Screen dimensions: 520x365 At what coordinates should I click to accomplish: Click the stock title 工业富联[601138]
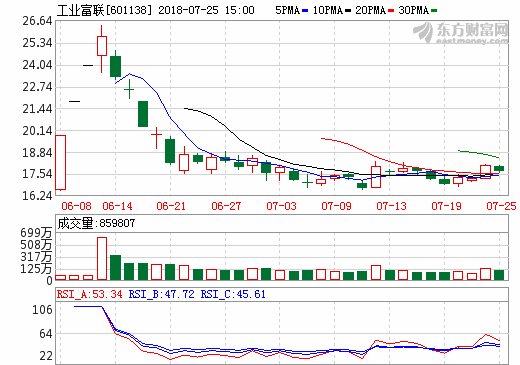coord(104,10)
